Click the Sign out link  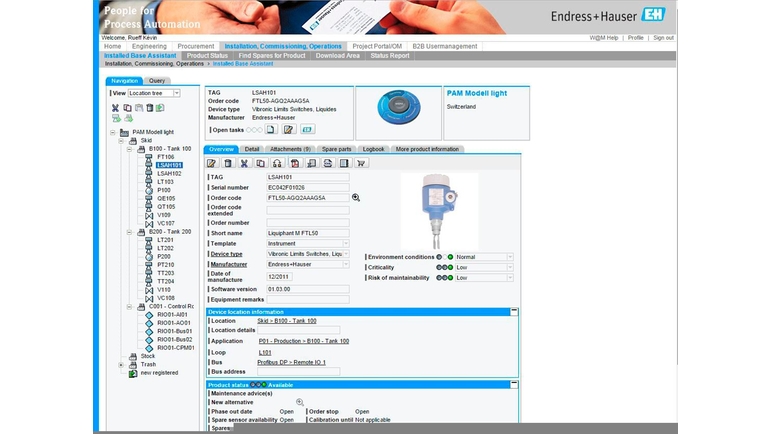[663, 38]
